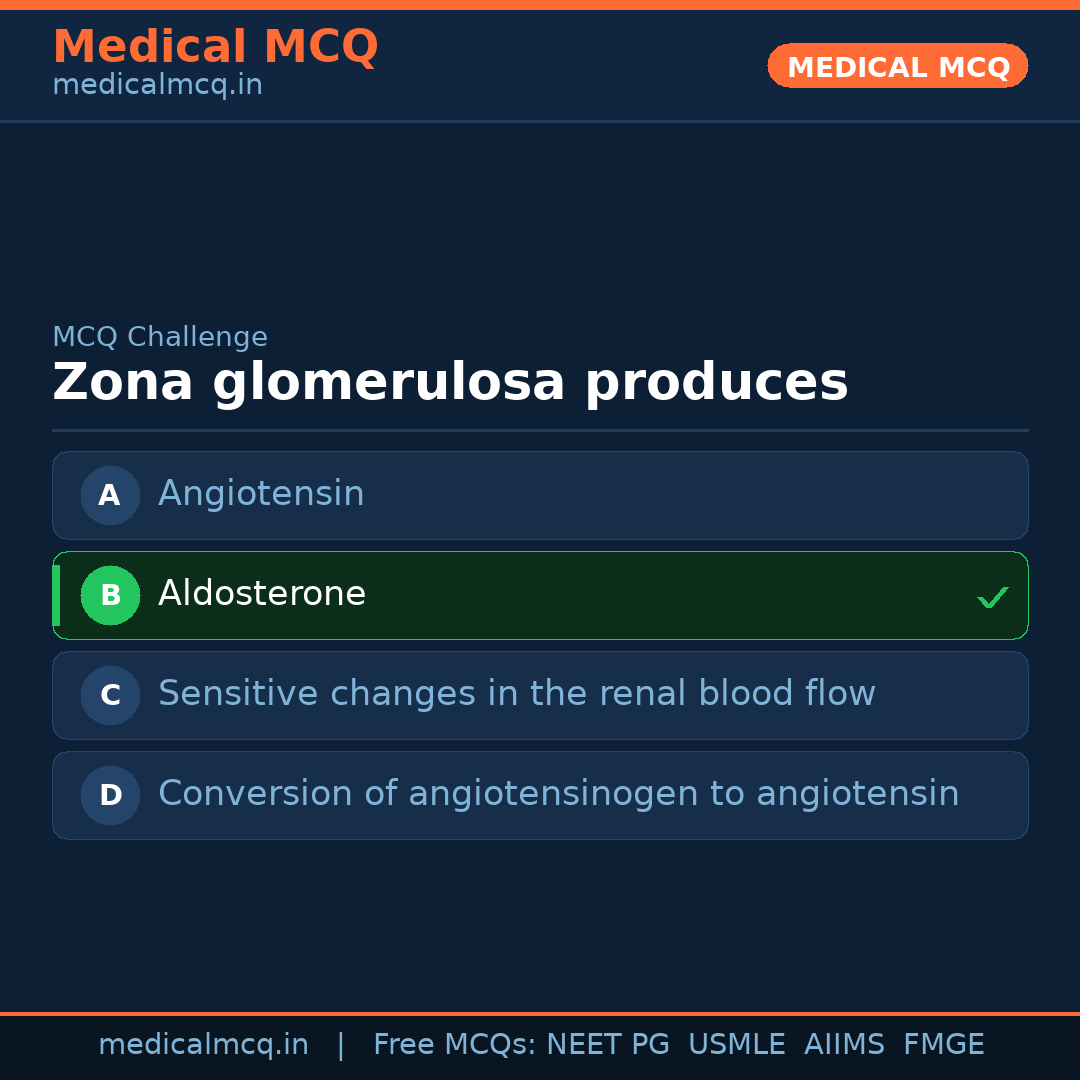Click the letter C circle badge
The height and width of the screenshot is (1080, 1080).
click(x=110, y=695)
